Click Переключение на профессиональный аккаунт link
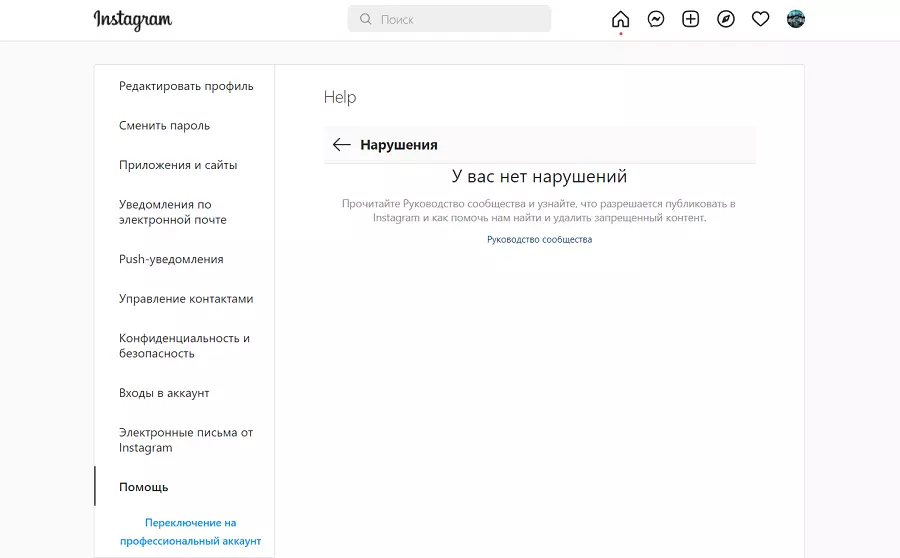This screenshot has height=558, width=900. point(190,531)
